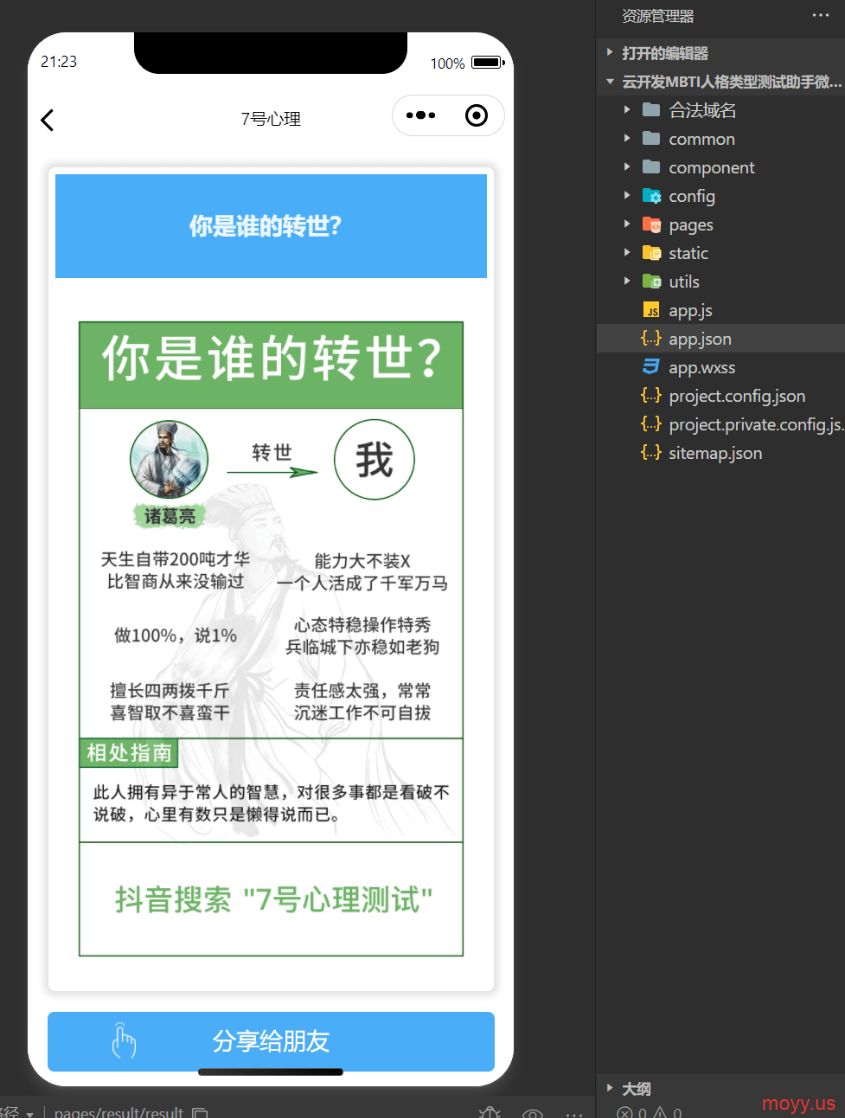Select app.json in the file tree
This screenshot has height=1118, width=845.
point(700,339)
